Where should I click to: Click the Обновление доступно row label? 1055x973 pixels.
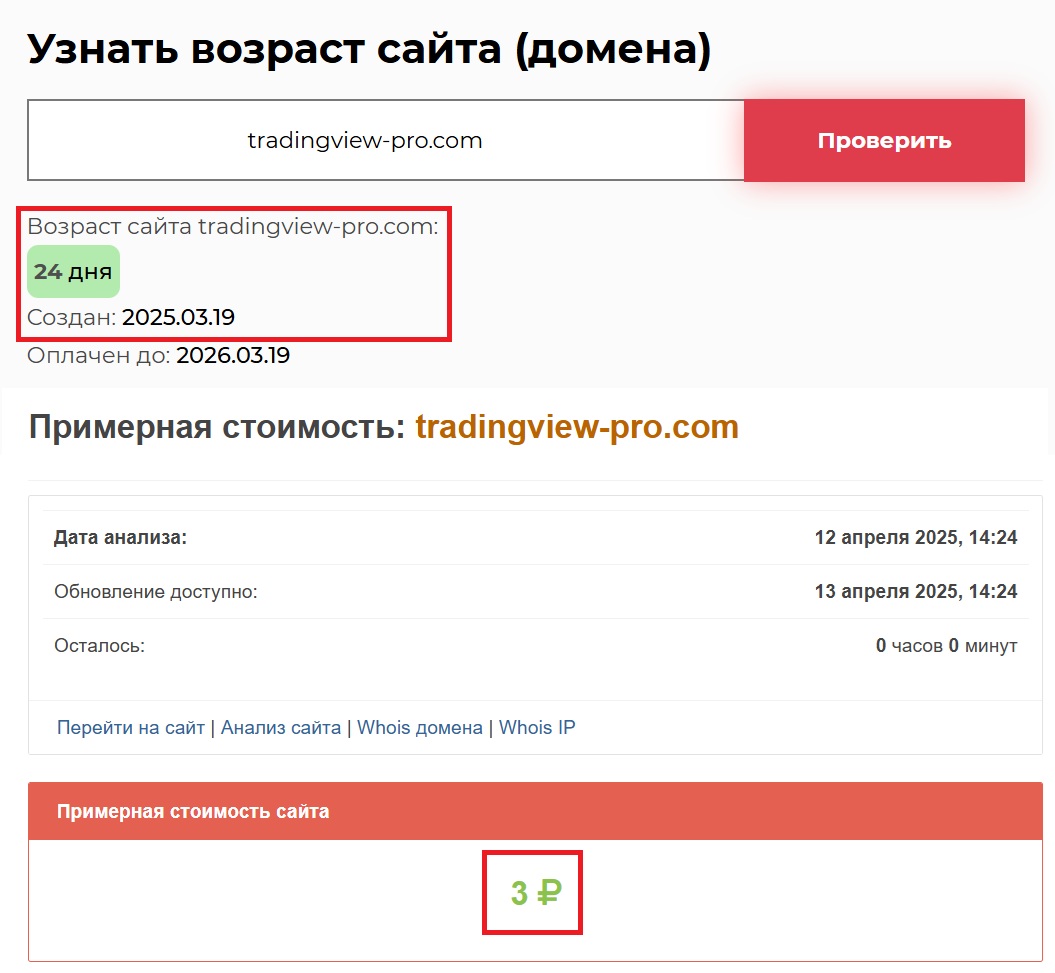(156, 592)
